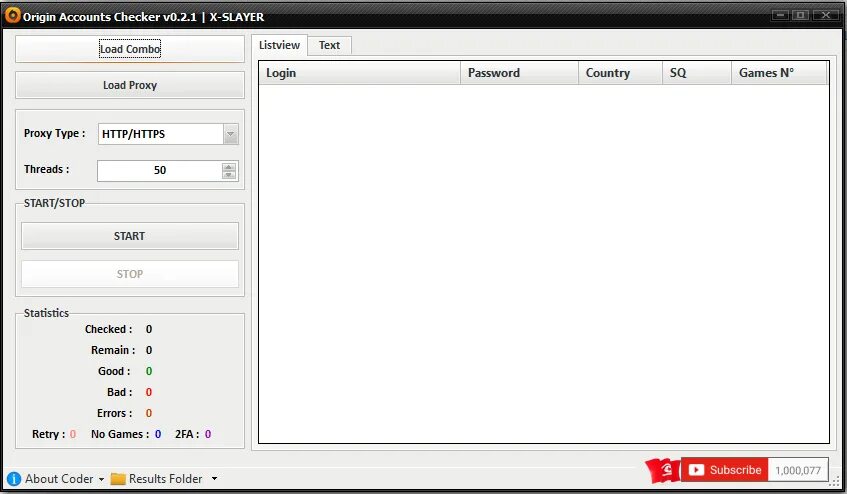847x494 pixels.
Task: Click the STOP button
Action: pos(130,274)
